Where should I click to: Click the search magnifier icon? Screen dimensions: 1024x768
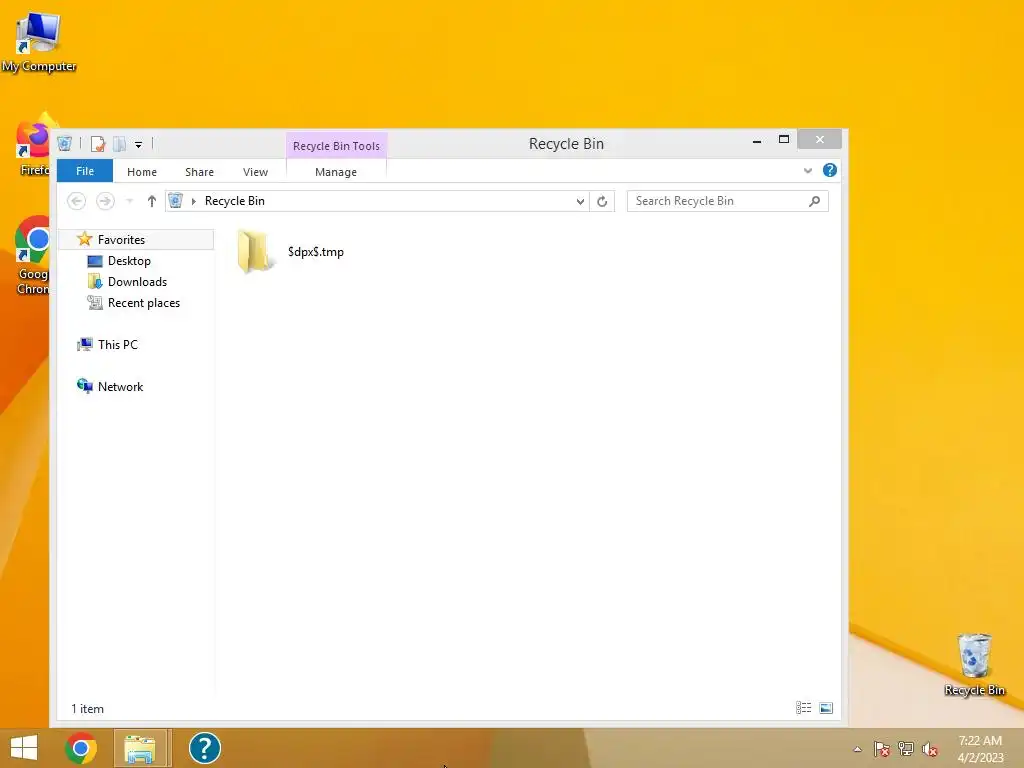pyautogui.click(x=814, y=201)
